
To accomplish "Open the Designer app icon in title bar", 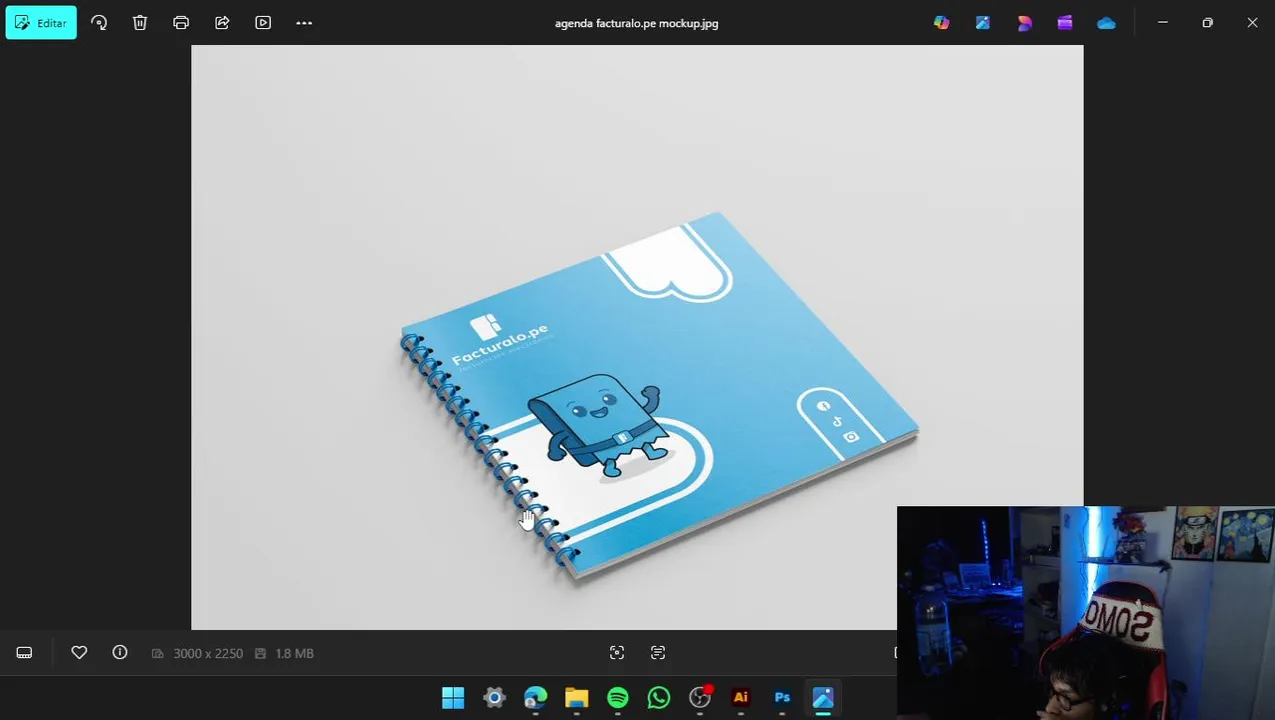I will 983,23.
